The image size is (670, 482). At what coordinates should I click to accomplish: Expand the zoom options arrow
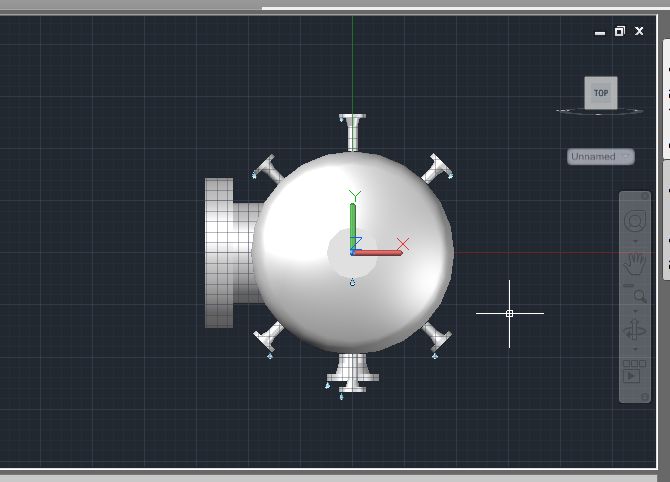(x=635, y=311)
